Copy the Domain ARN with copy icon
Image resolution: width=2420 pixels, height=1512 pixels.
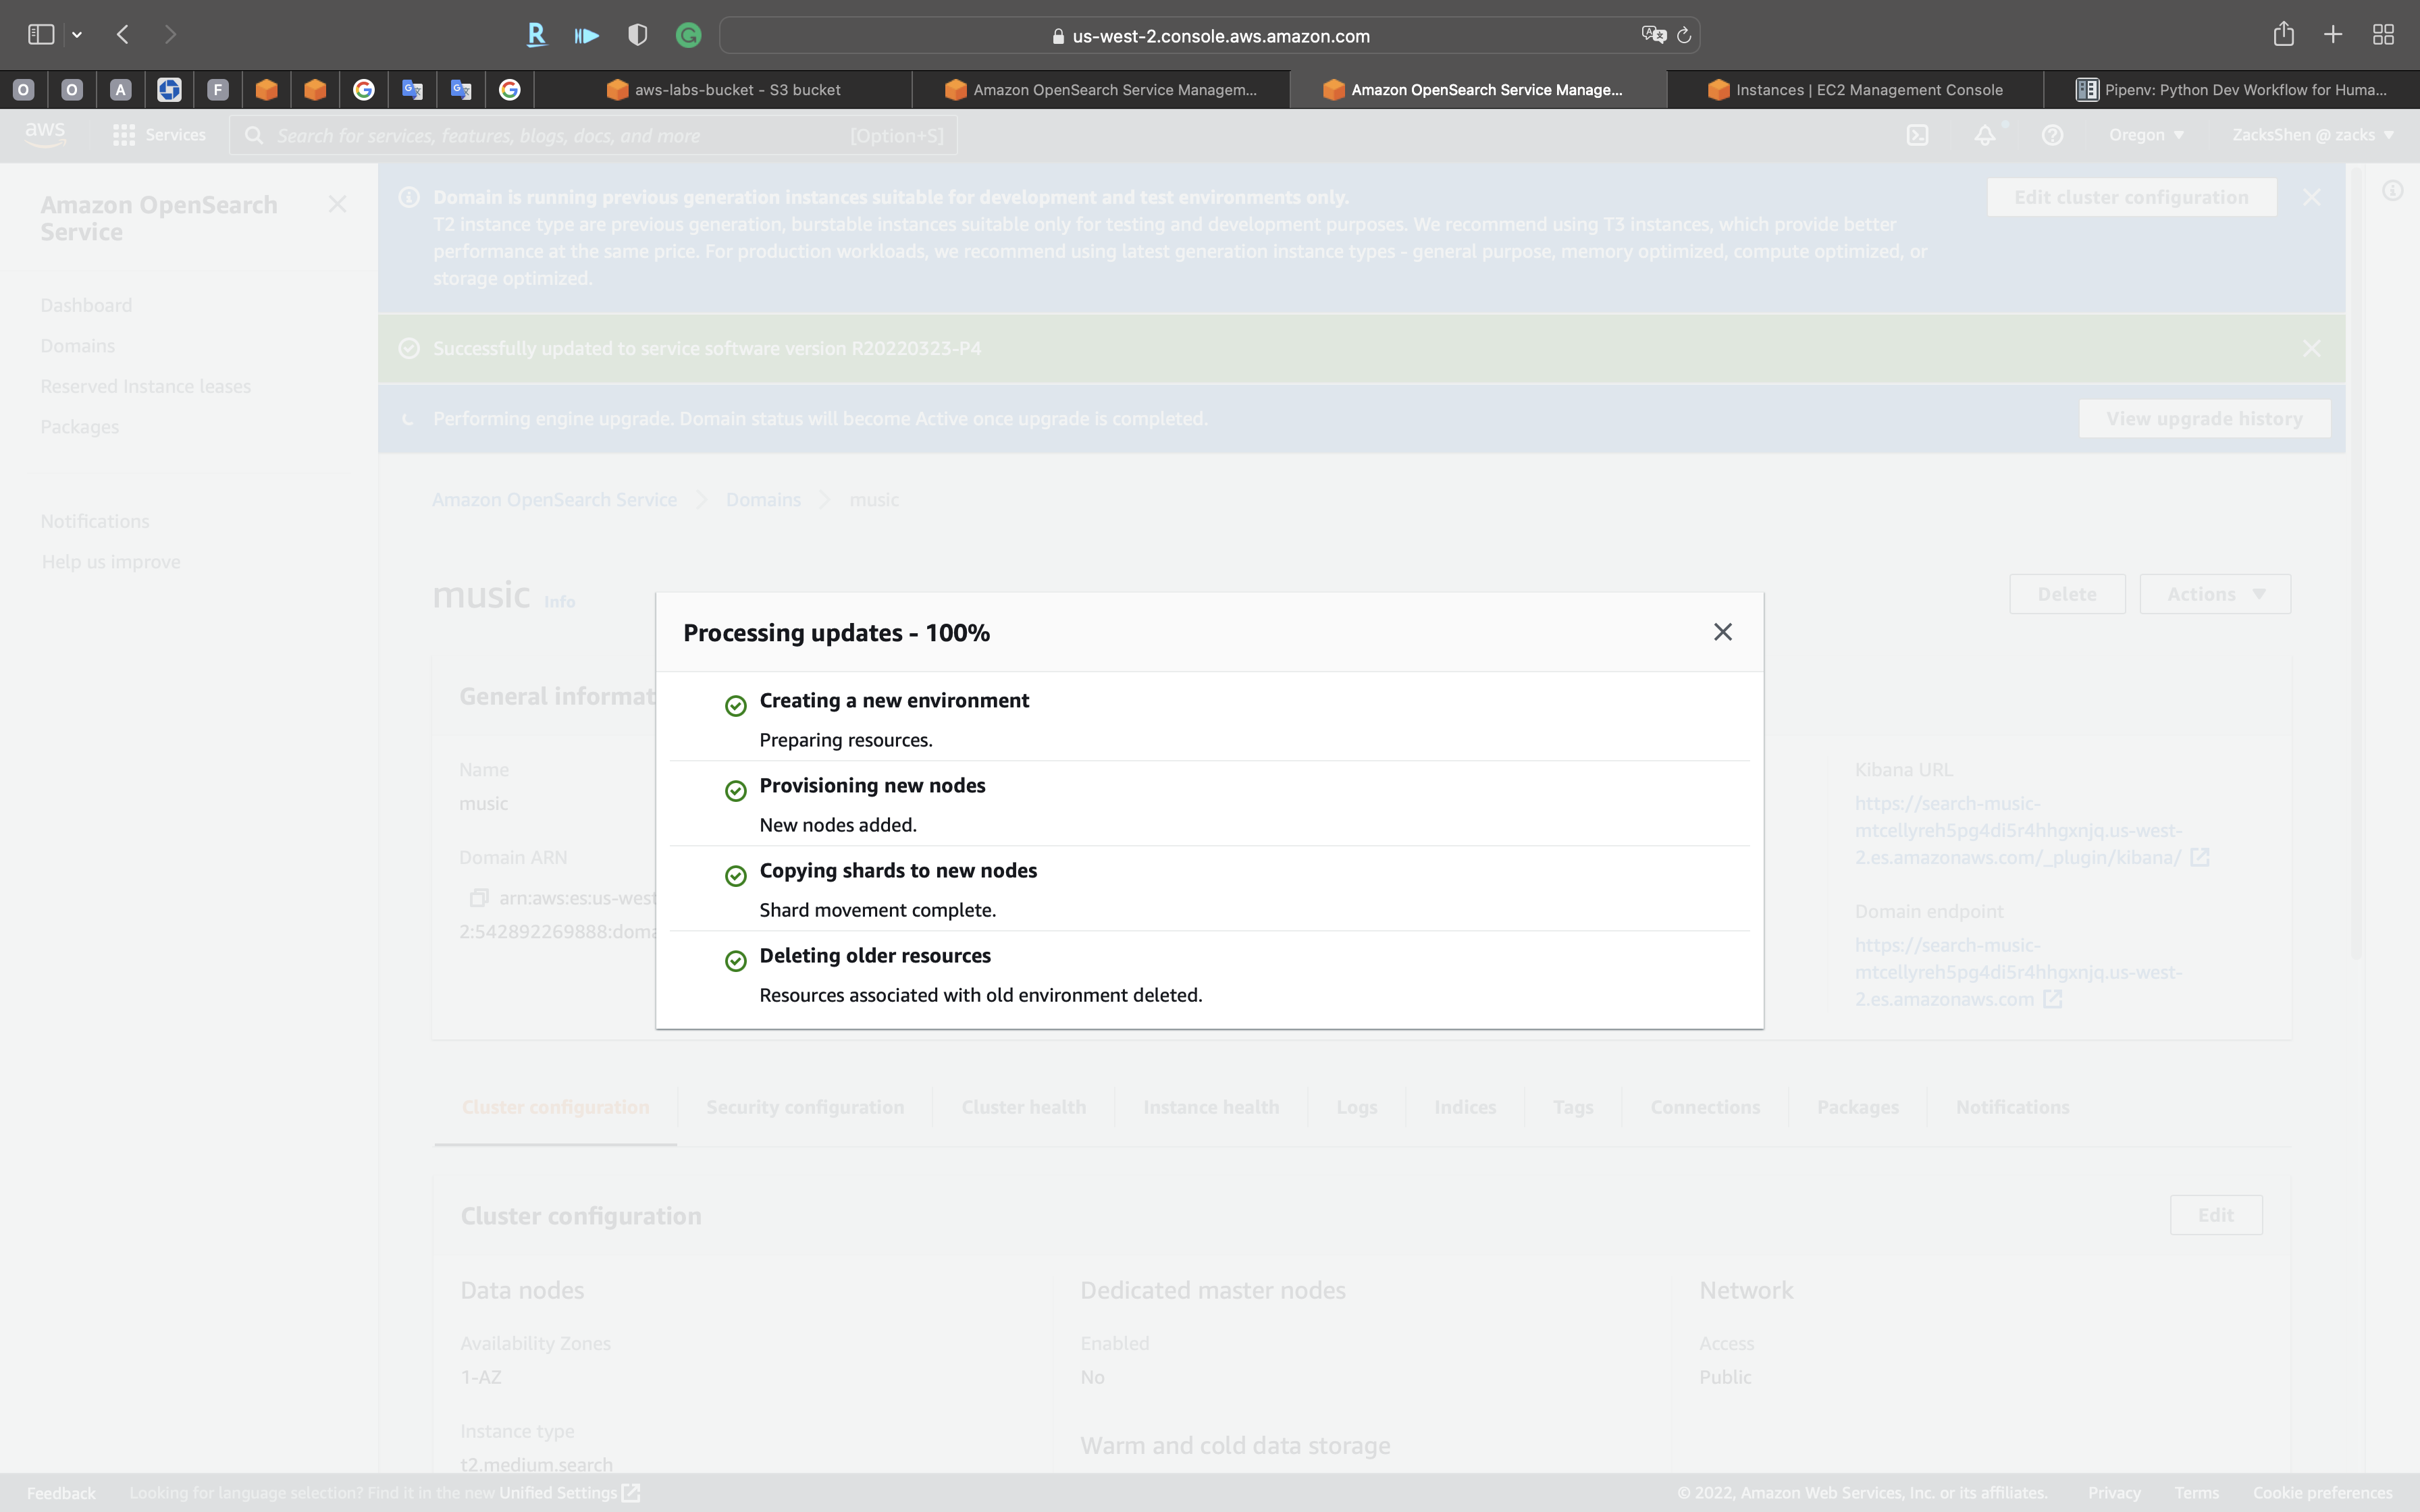click(479, 898)
